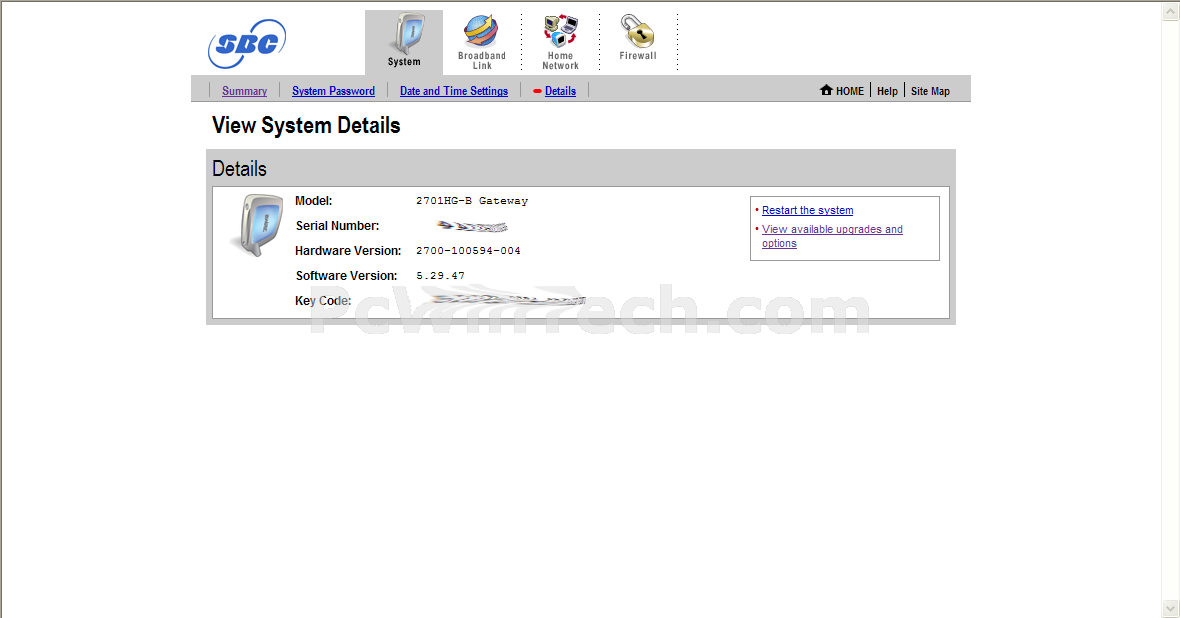Viewport: 1180px width, 618px height.
Task: Select the model value 2701HG-B Gateway
Action: click(x=472, y=201)
